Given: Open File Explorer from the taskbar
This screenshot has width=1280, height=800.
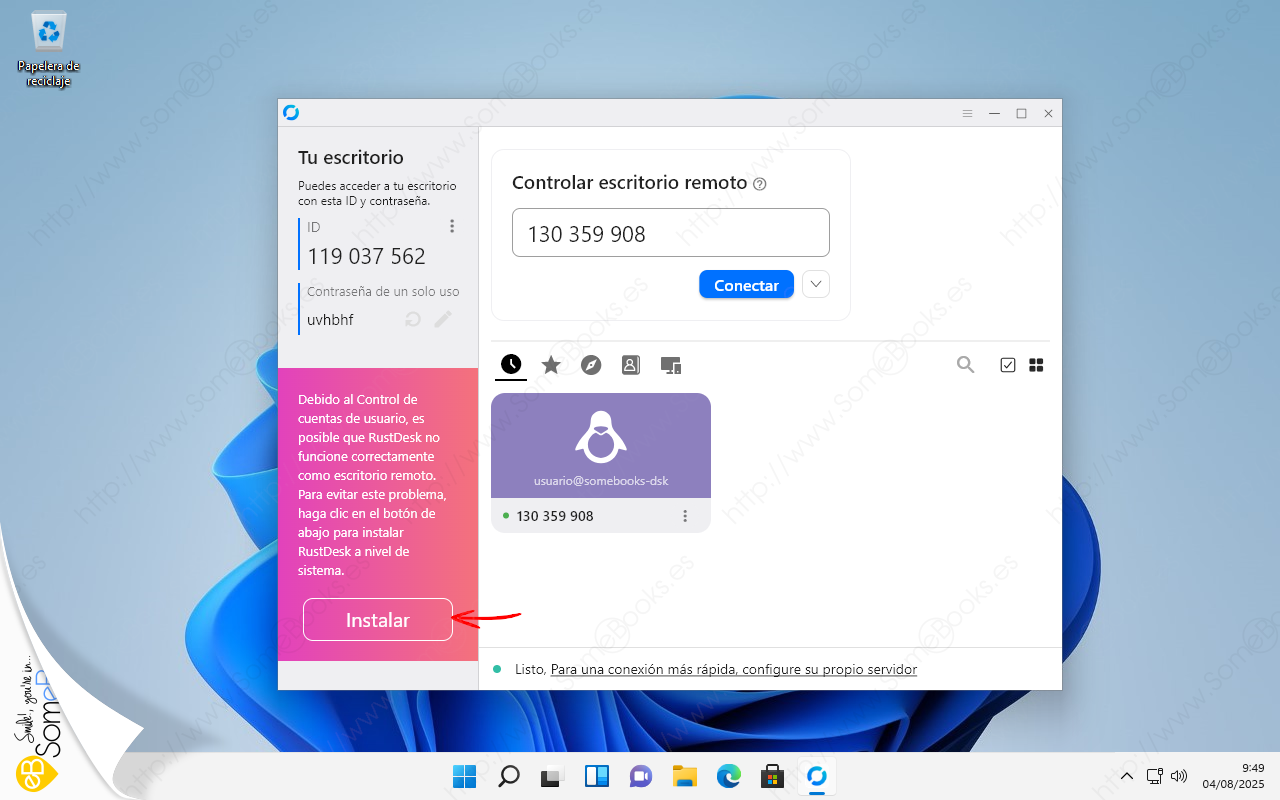Looking at the screenshot, I should pyautogui.click(x=685, y=776).
